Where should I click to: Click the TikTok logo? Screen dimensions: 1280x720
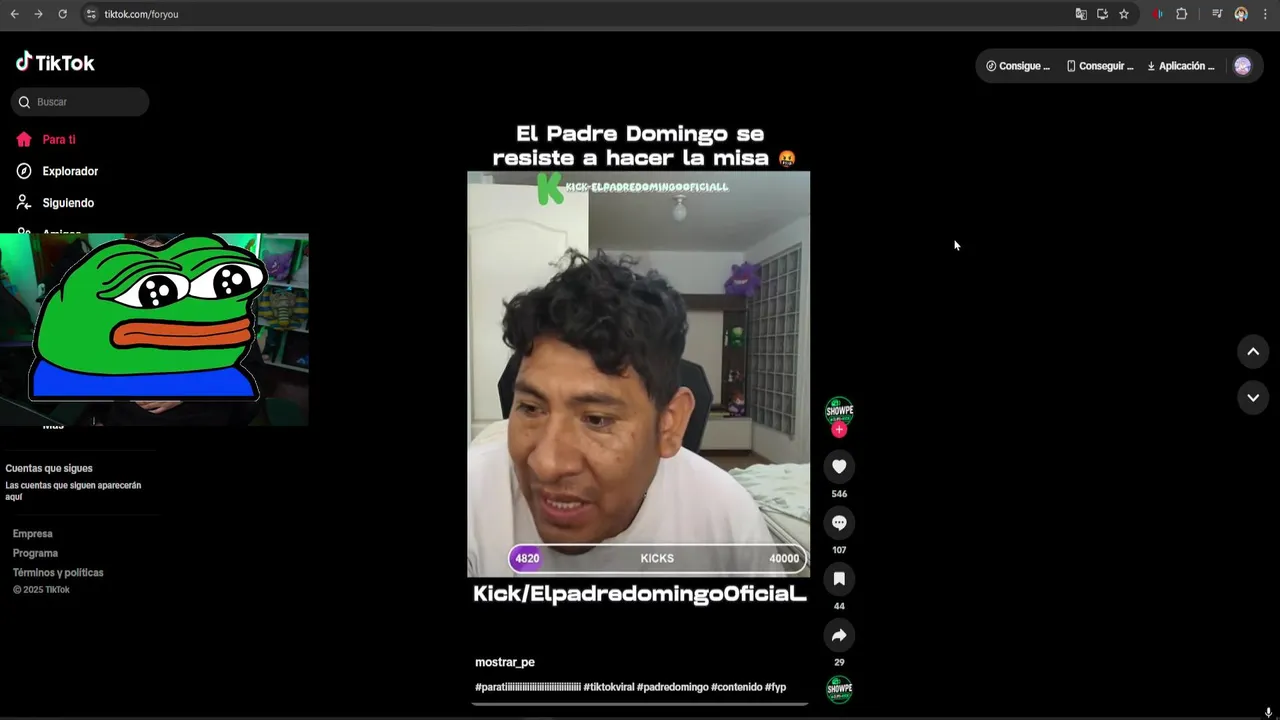55,62
